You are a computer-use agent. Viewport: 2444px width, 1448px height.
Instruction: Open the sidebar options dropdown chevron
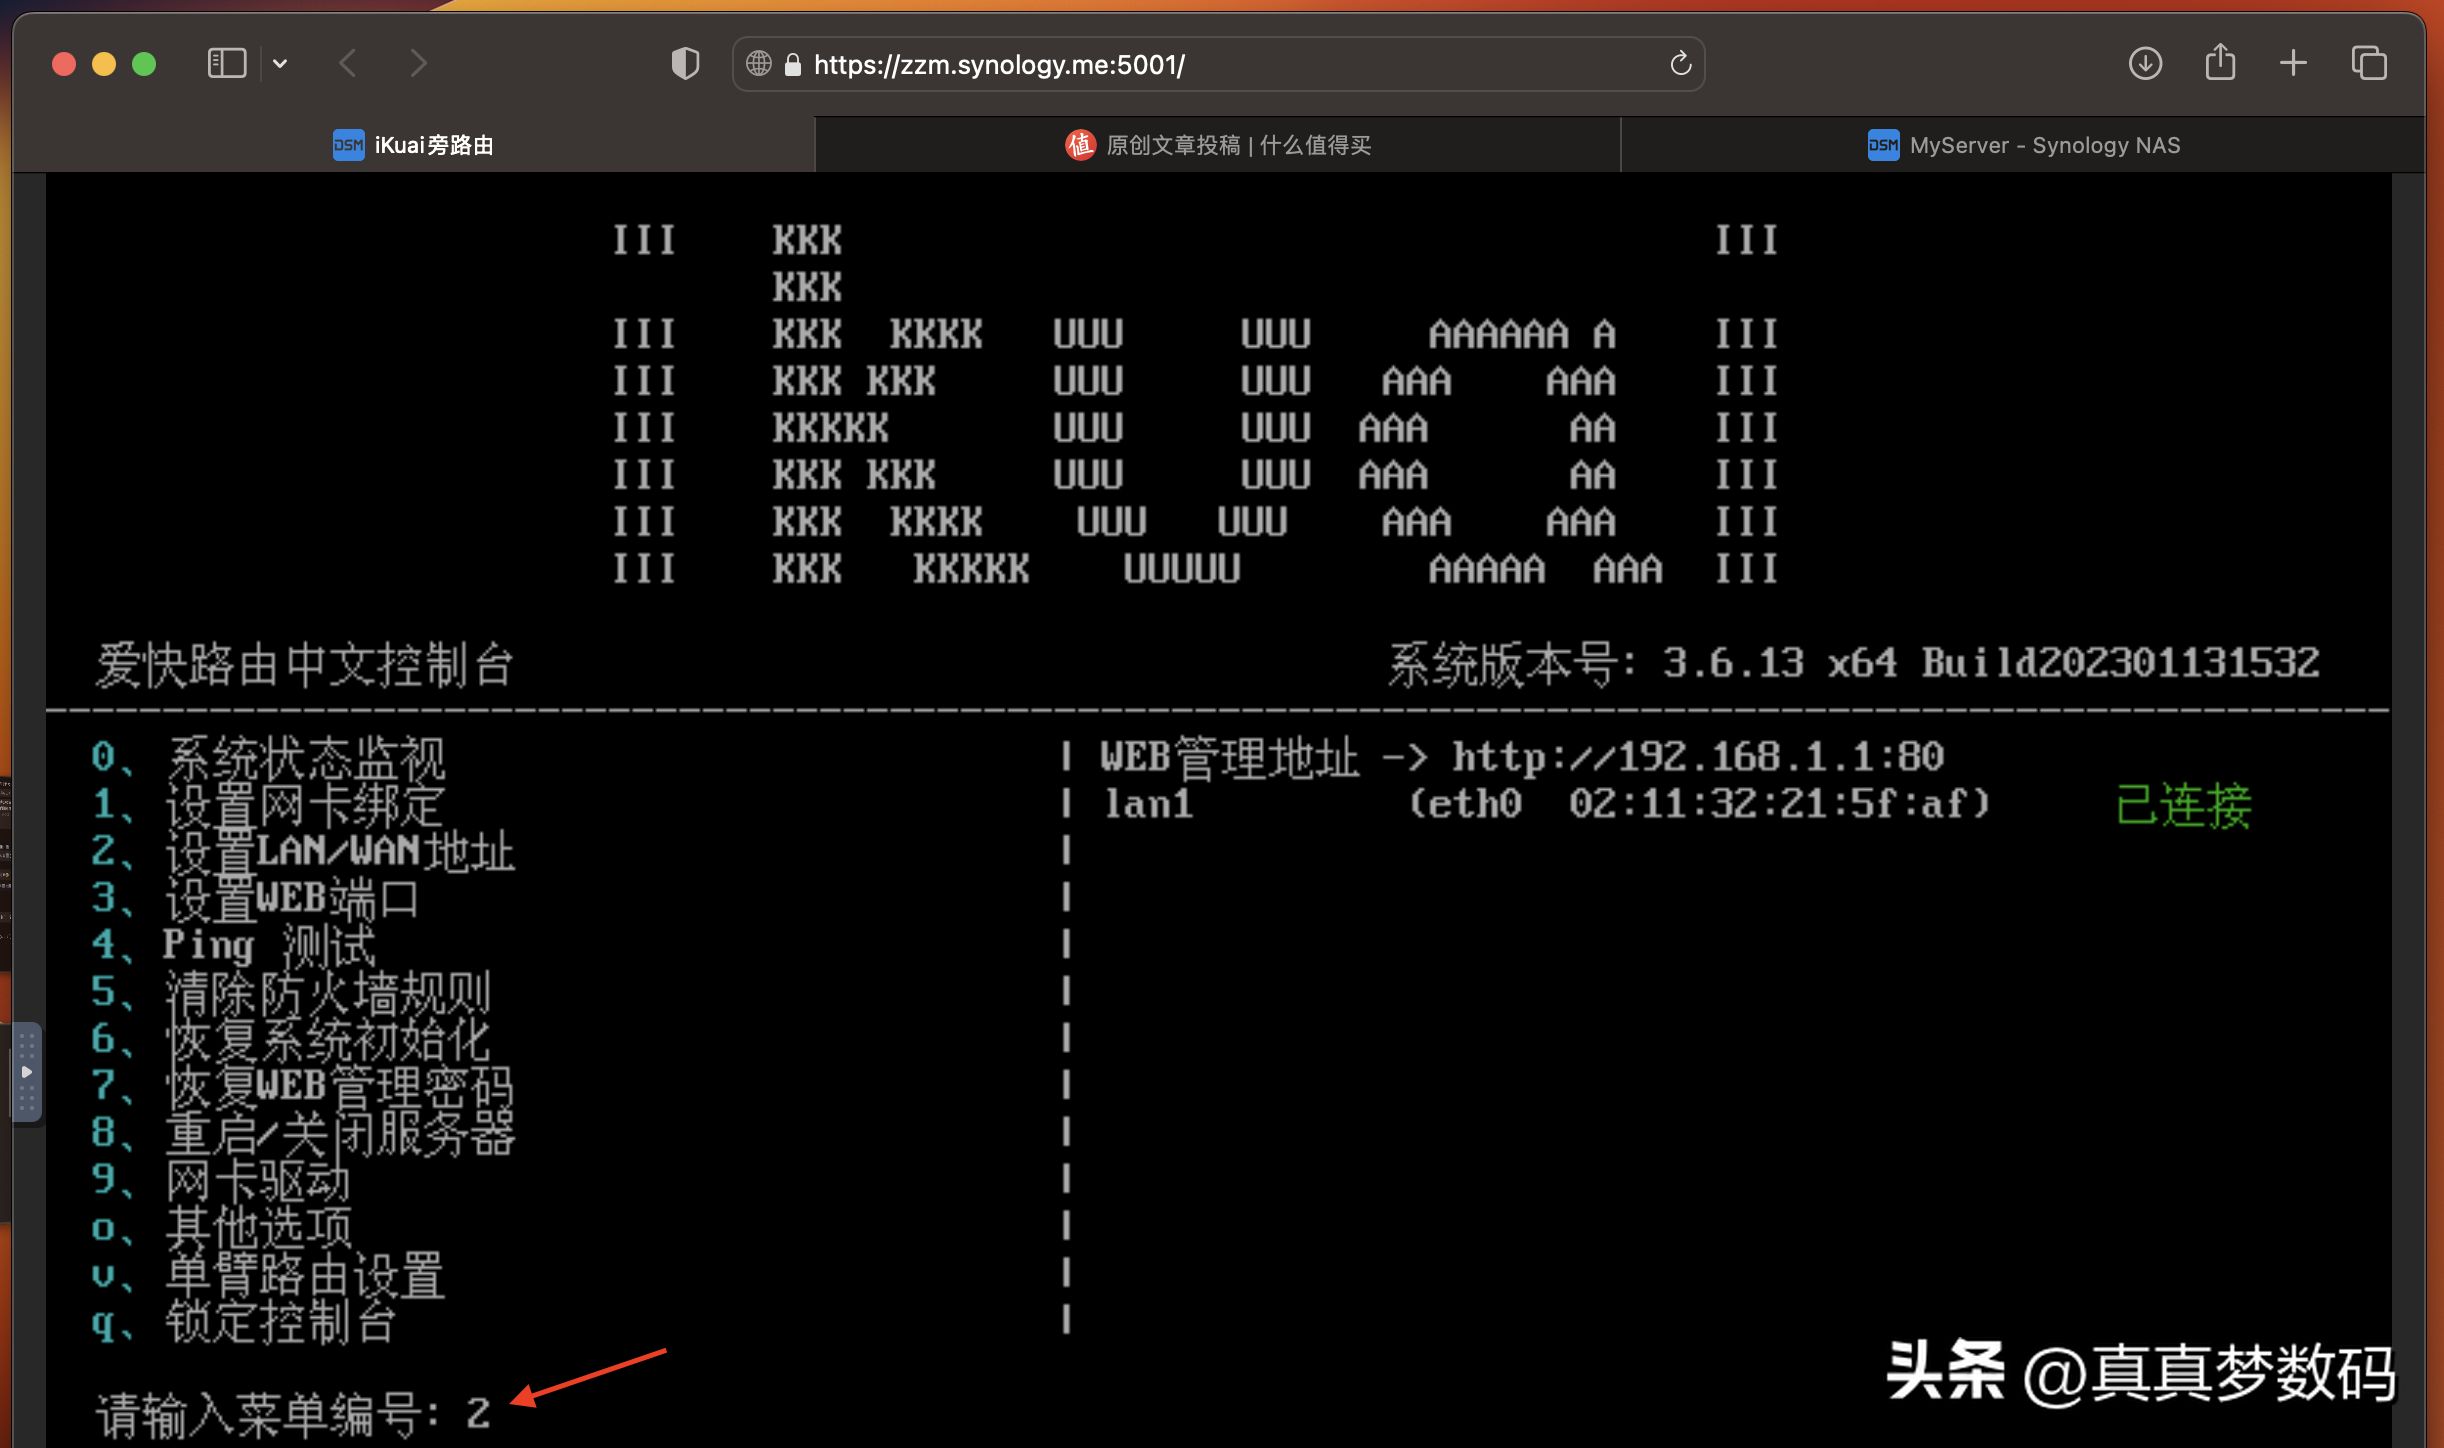point(280,64)
